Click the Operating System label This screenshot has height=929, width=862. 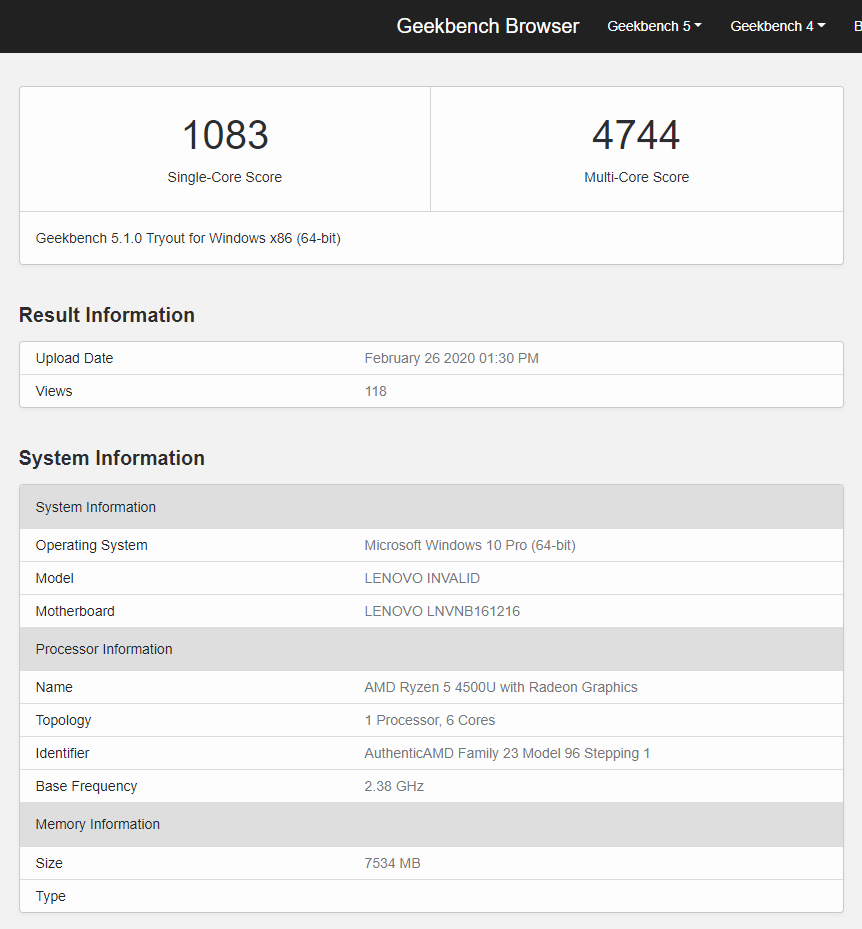pyautogui.click(x=91, y=545)
